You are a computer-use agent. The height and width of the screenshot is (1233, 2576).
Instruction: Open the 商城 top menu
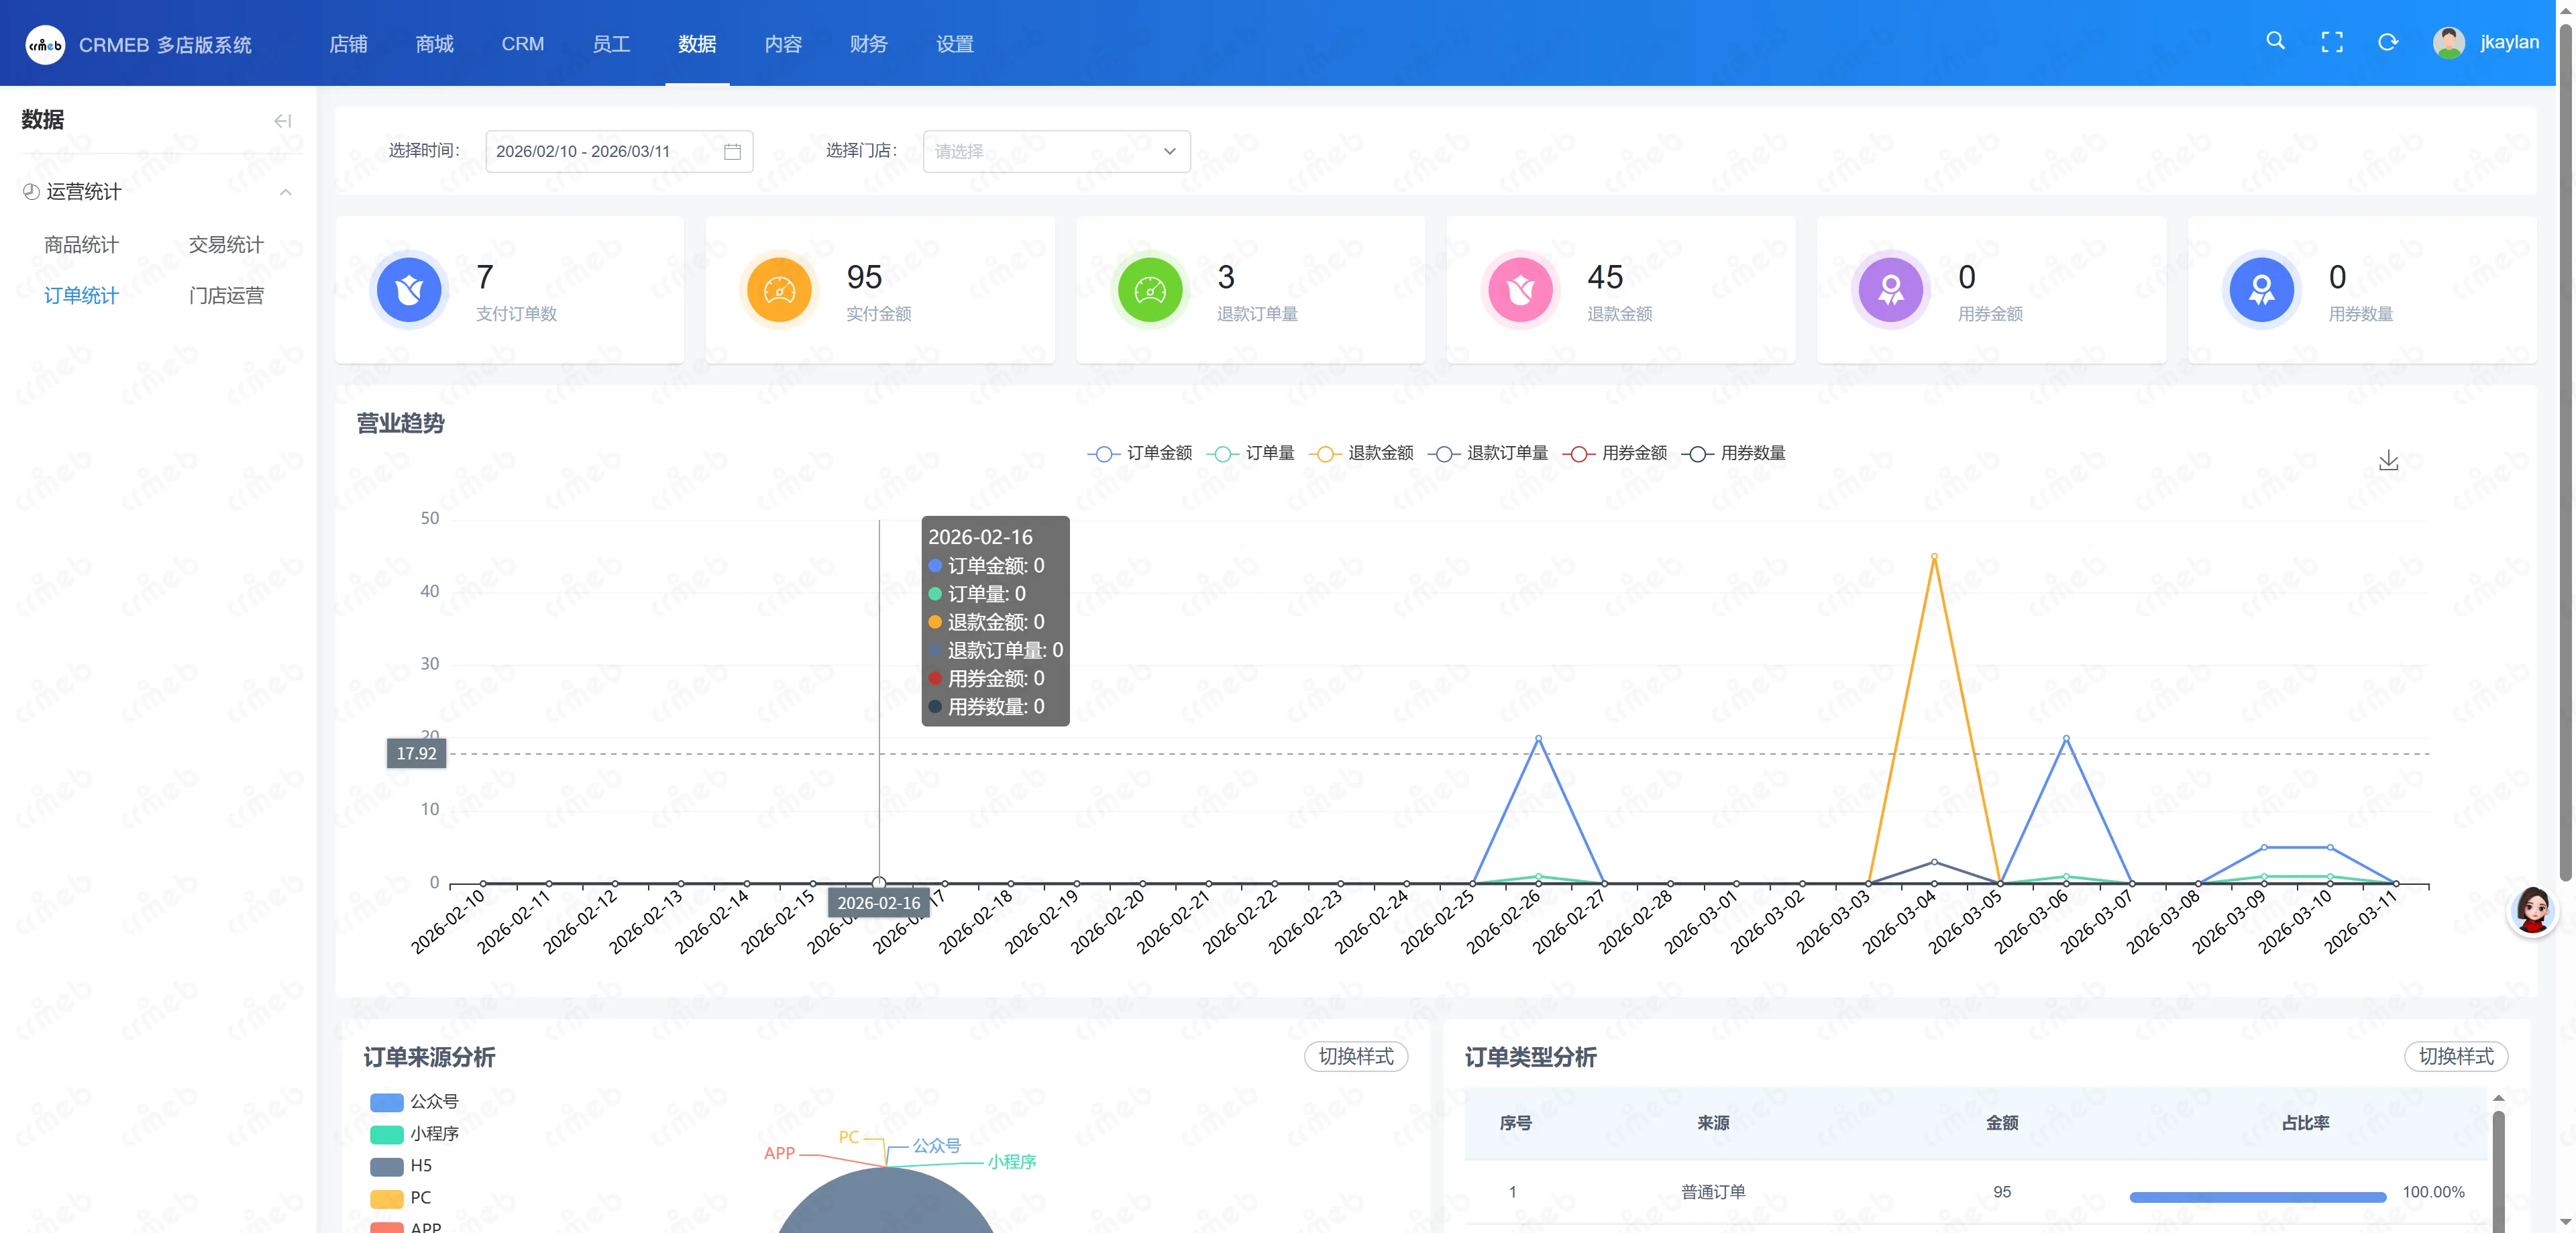click(434, 43)
